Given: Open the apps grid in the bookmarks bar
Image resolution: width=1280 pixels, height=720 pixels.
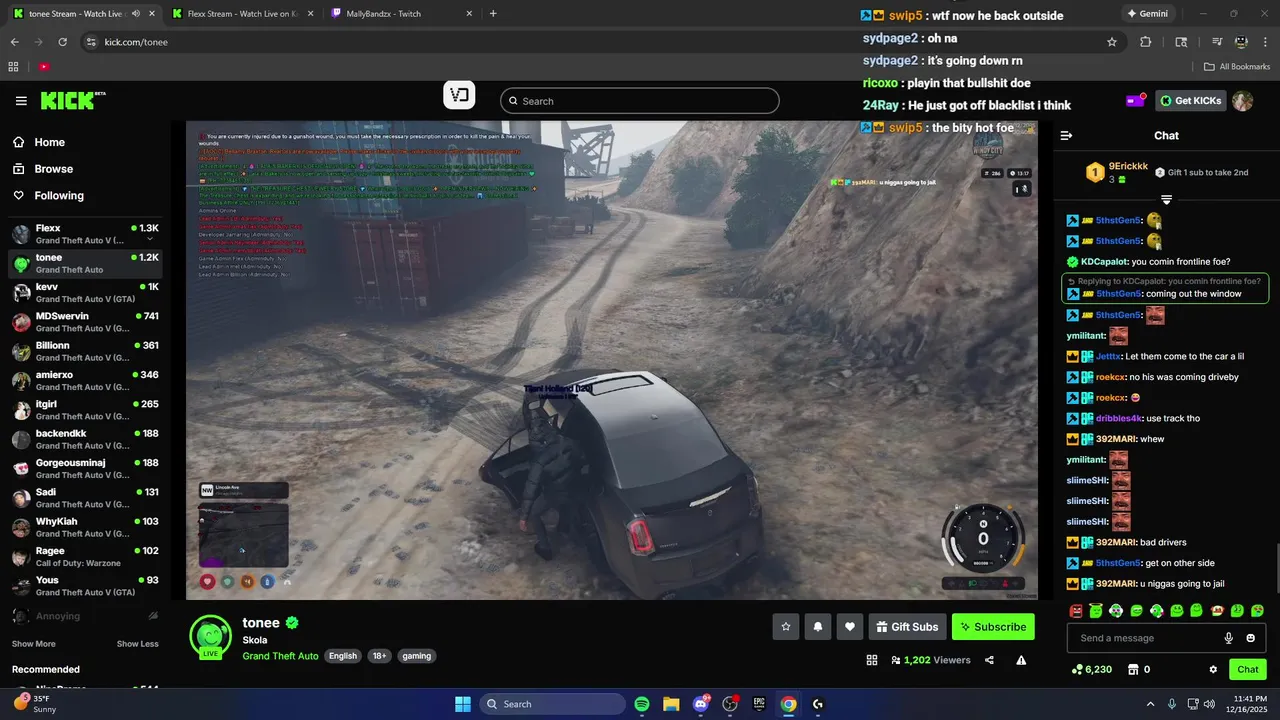Looking at the screenshot, I should click(14, 66).
